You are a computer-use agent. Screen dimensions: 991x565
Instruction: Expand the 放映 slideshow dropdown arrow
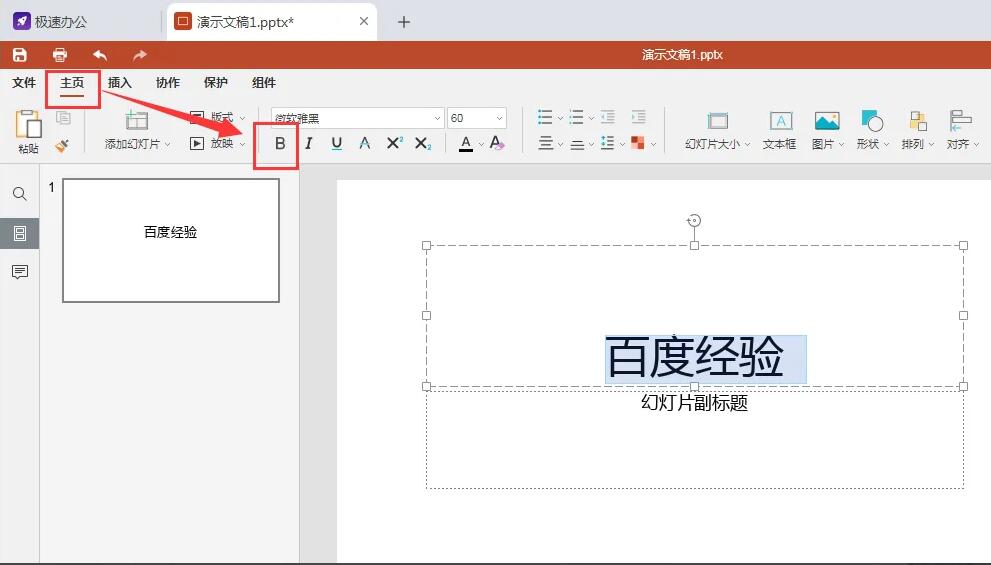(242, 144)
